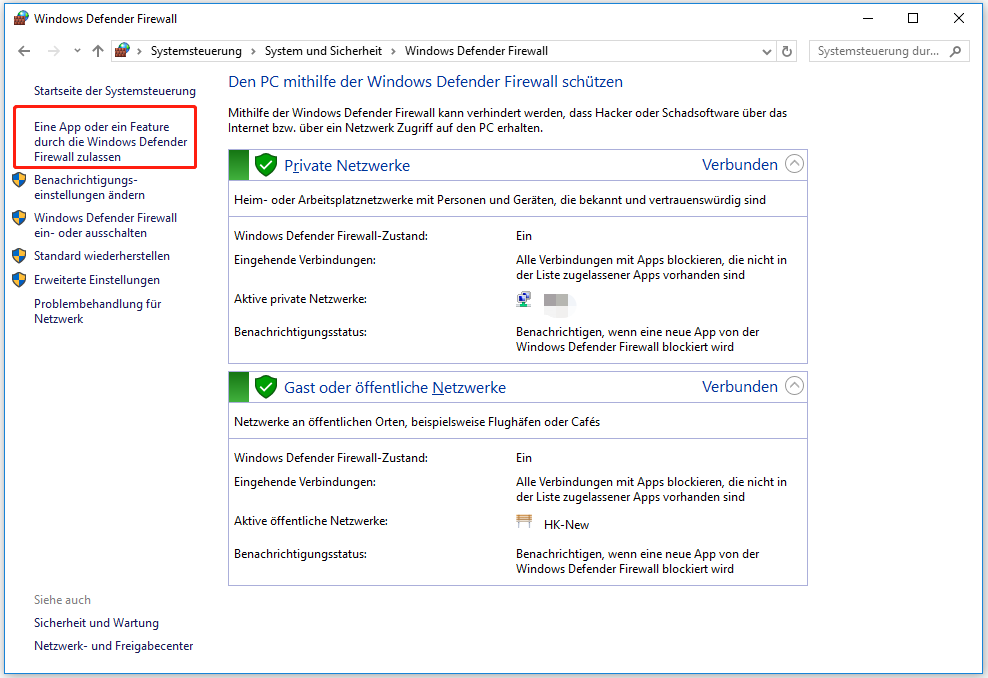Go up one level with the Up arrow
This screenshot has height=678, width=988.
pyautogui.click(x=98, y=51)
